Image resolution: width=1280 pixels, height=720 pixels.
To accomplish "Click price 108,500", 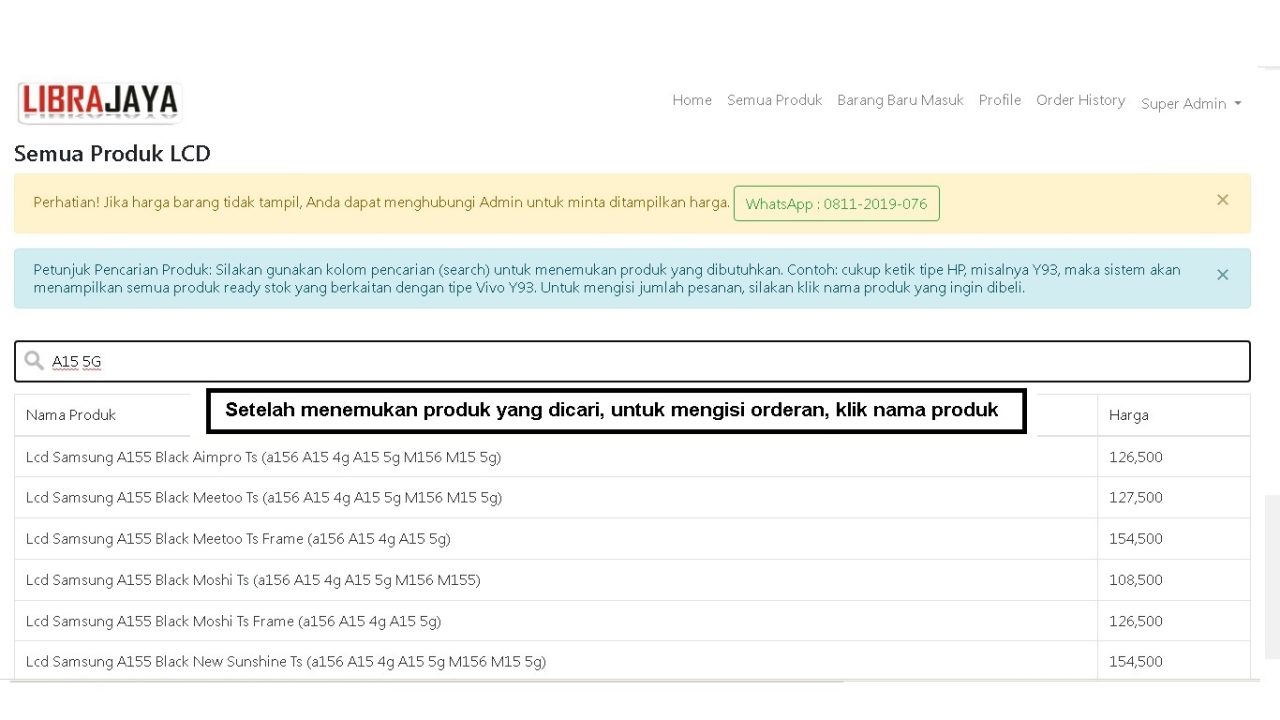I will tap(1135, 580).
